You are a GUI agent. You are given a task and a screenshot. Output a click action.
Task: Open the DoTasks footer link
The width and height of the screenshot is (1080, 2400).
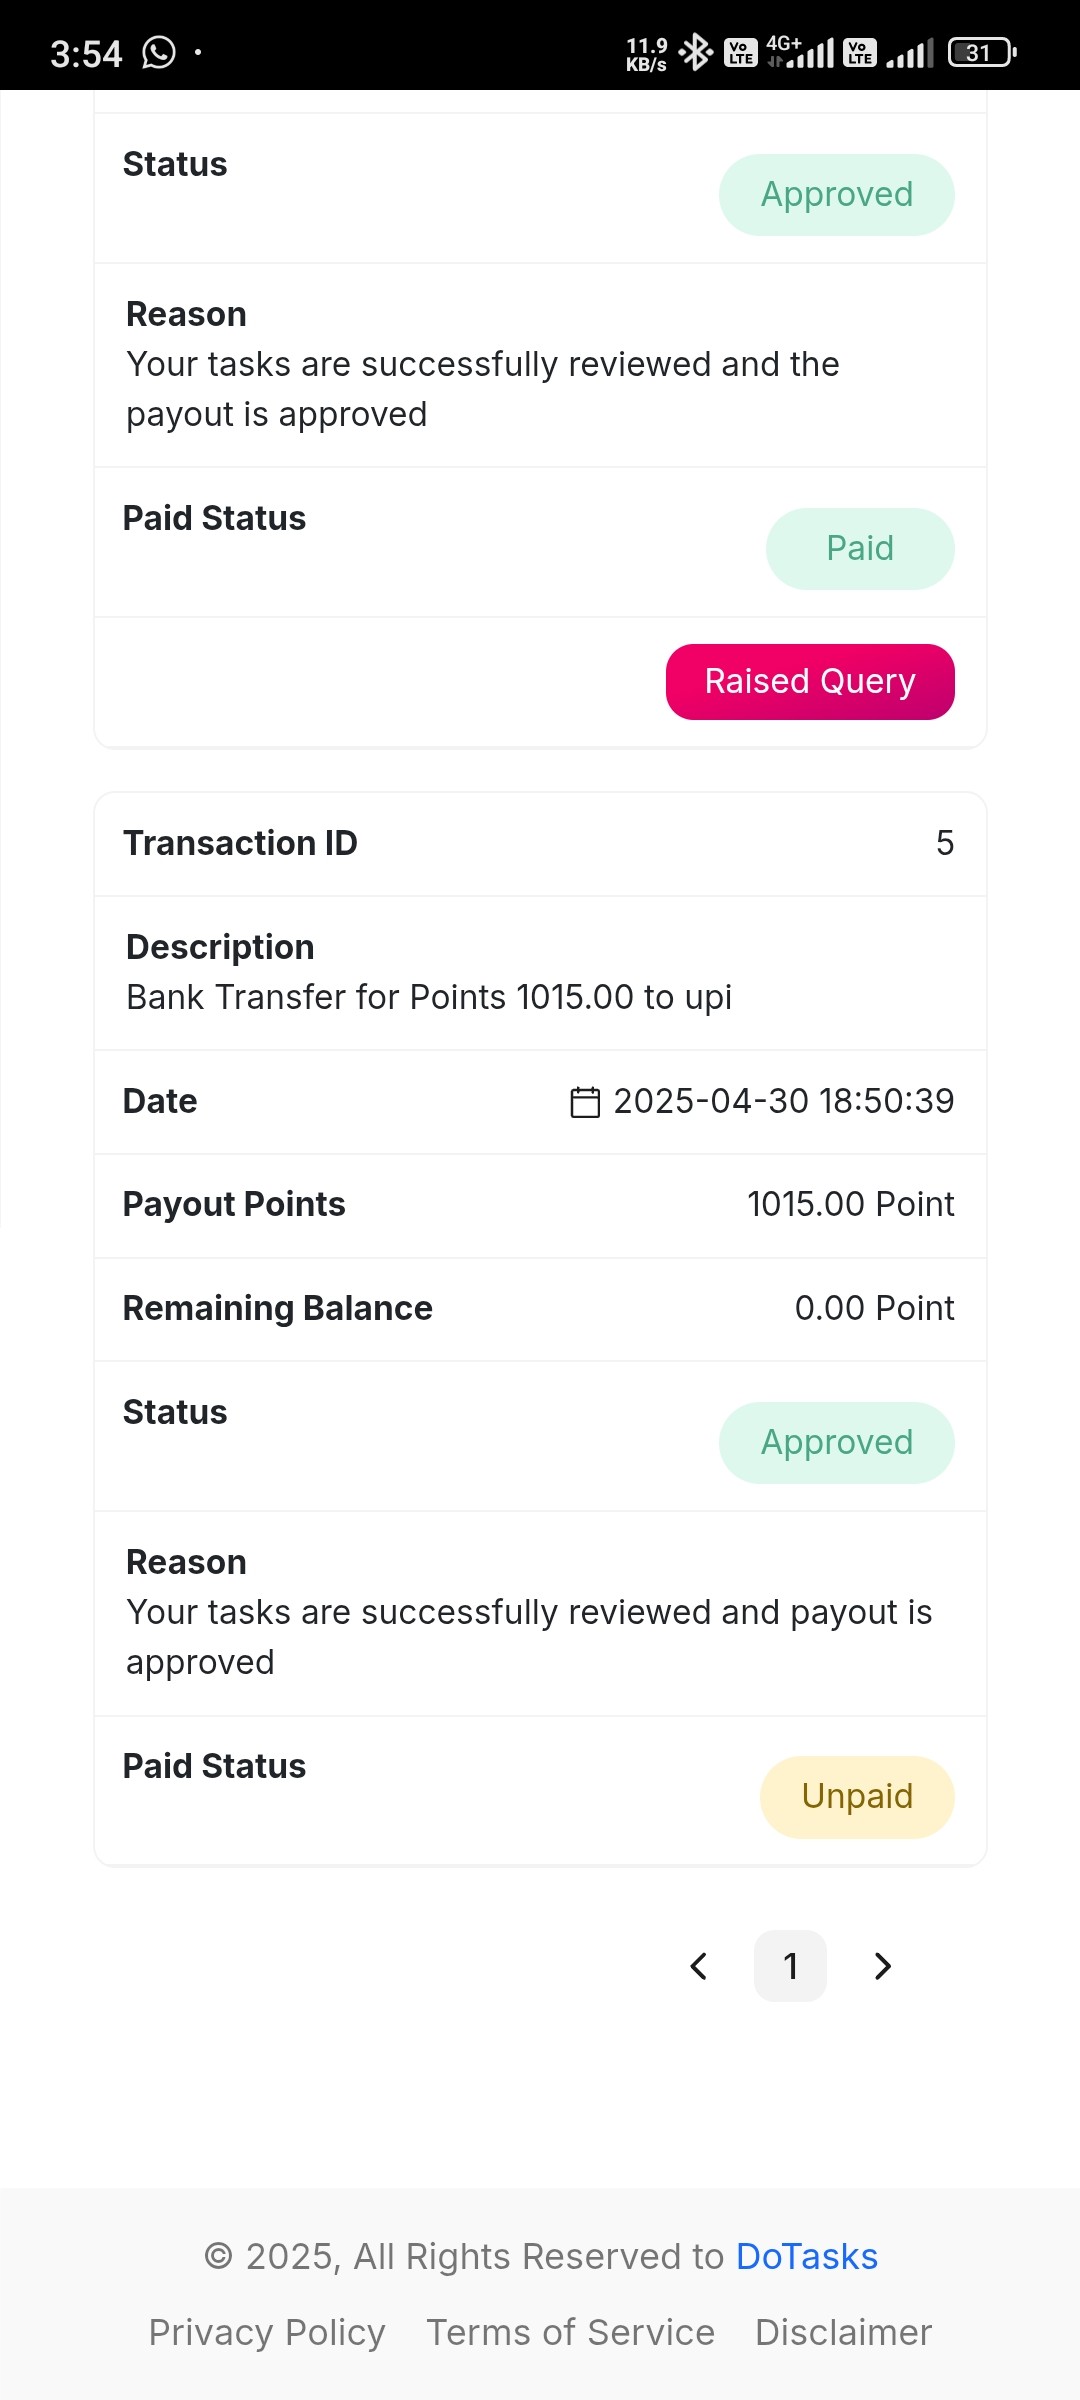(x=807, y=2257)
